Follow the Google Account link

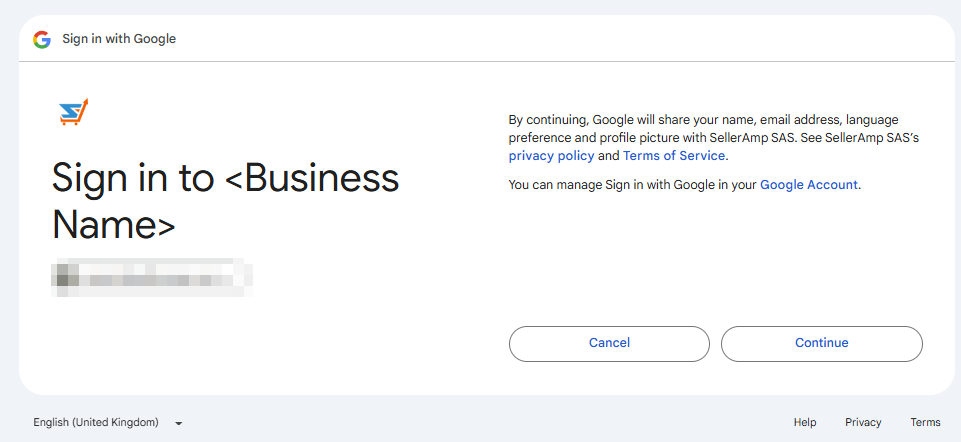(808, 185)
